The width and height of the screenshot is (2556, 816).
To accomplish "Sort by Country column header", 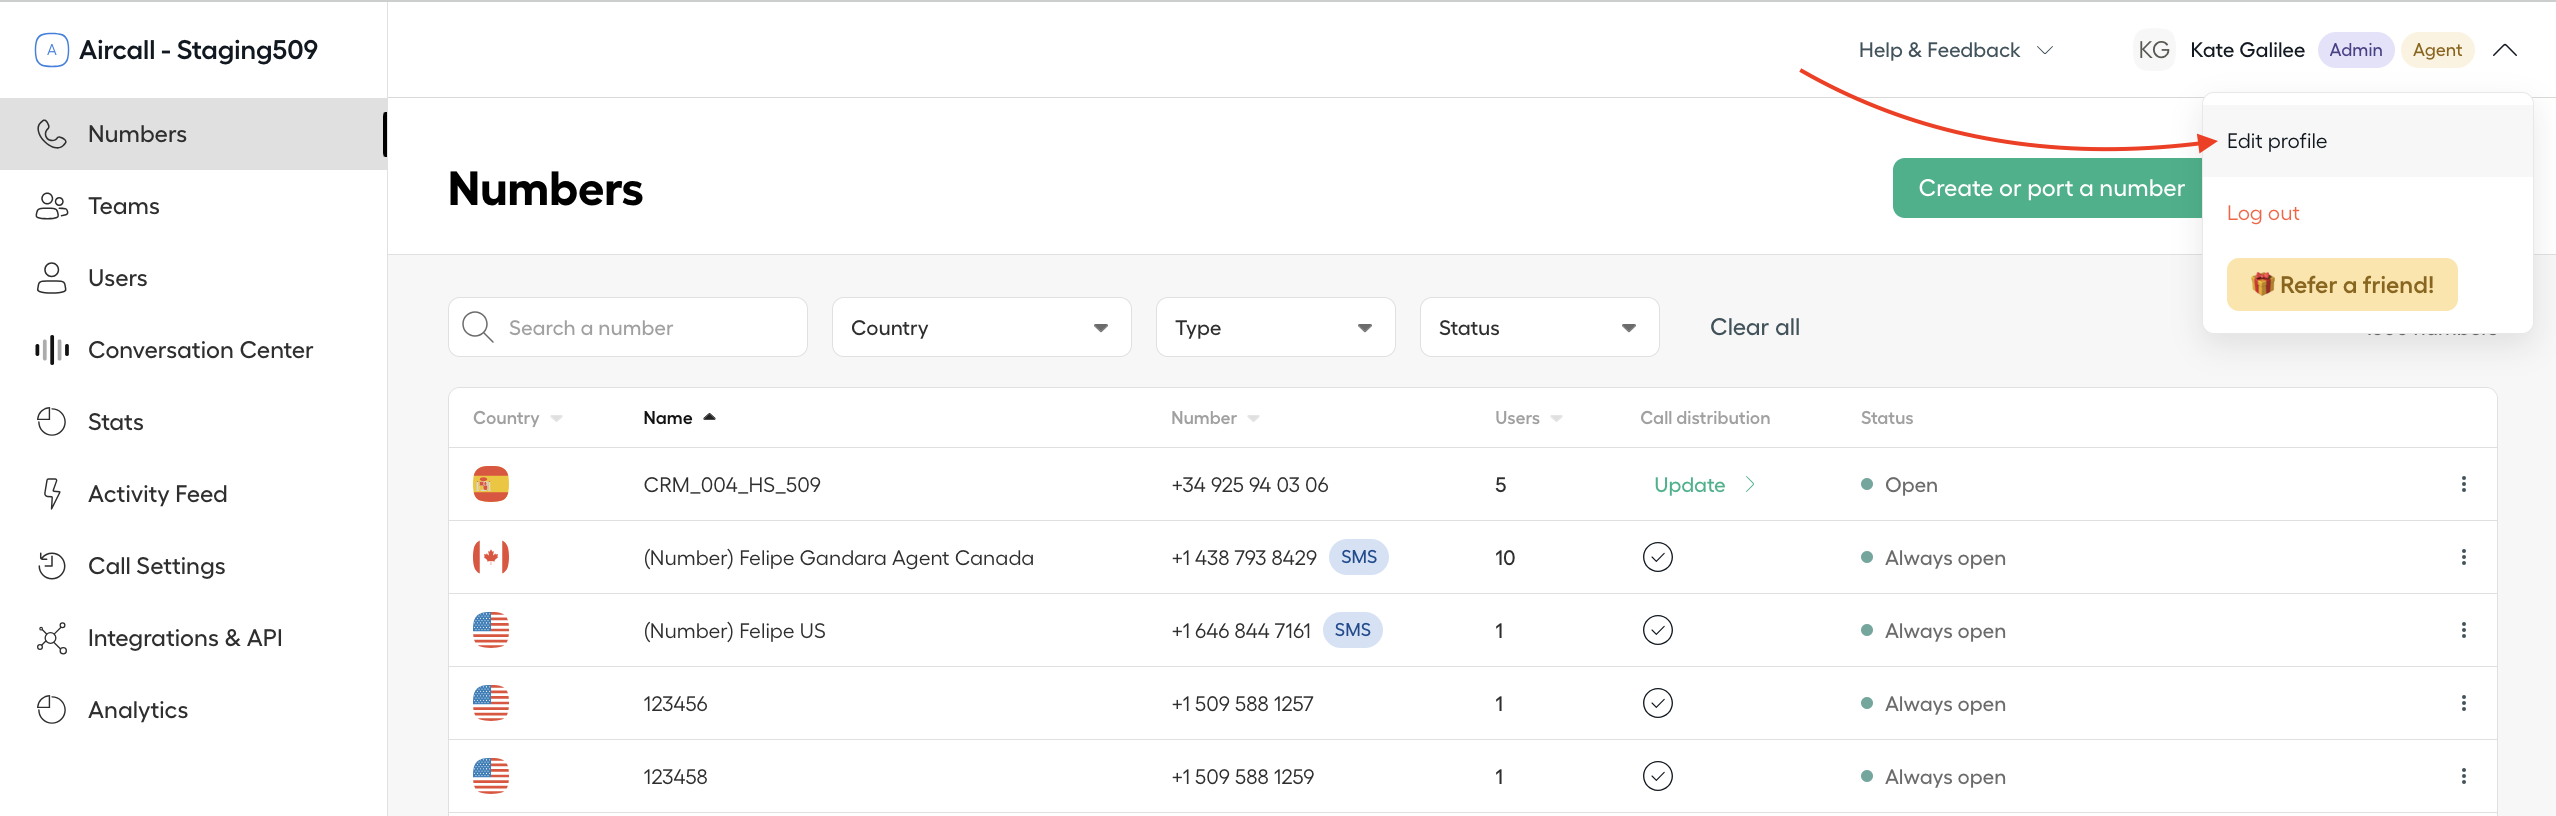I will click(517, 418).
